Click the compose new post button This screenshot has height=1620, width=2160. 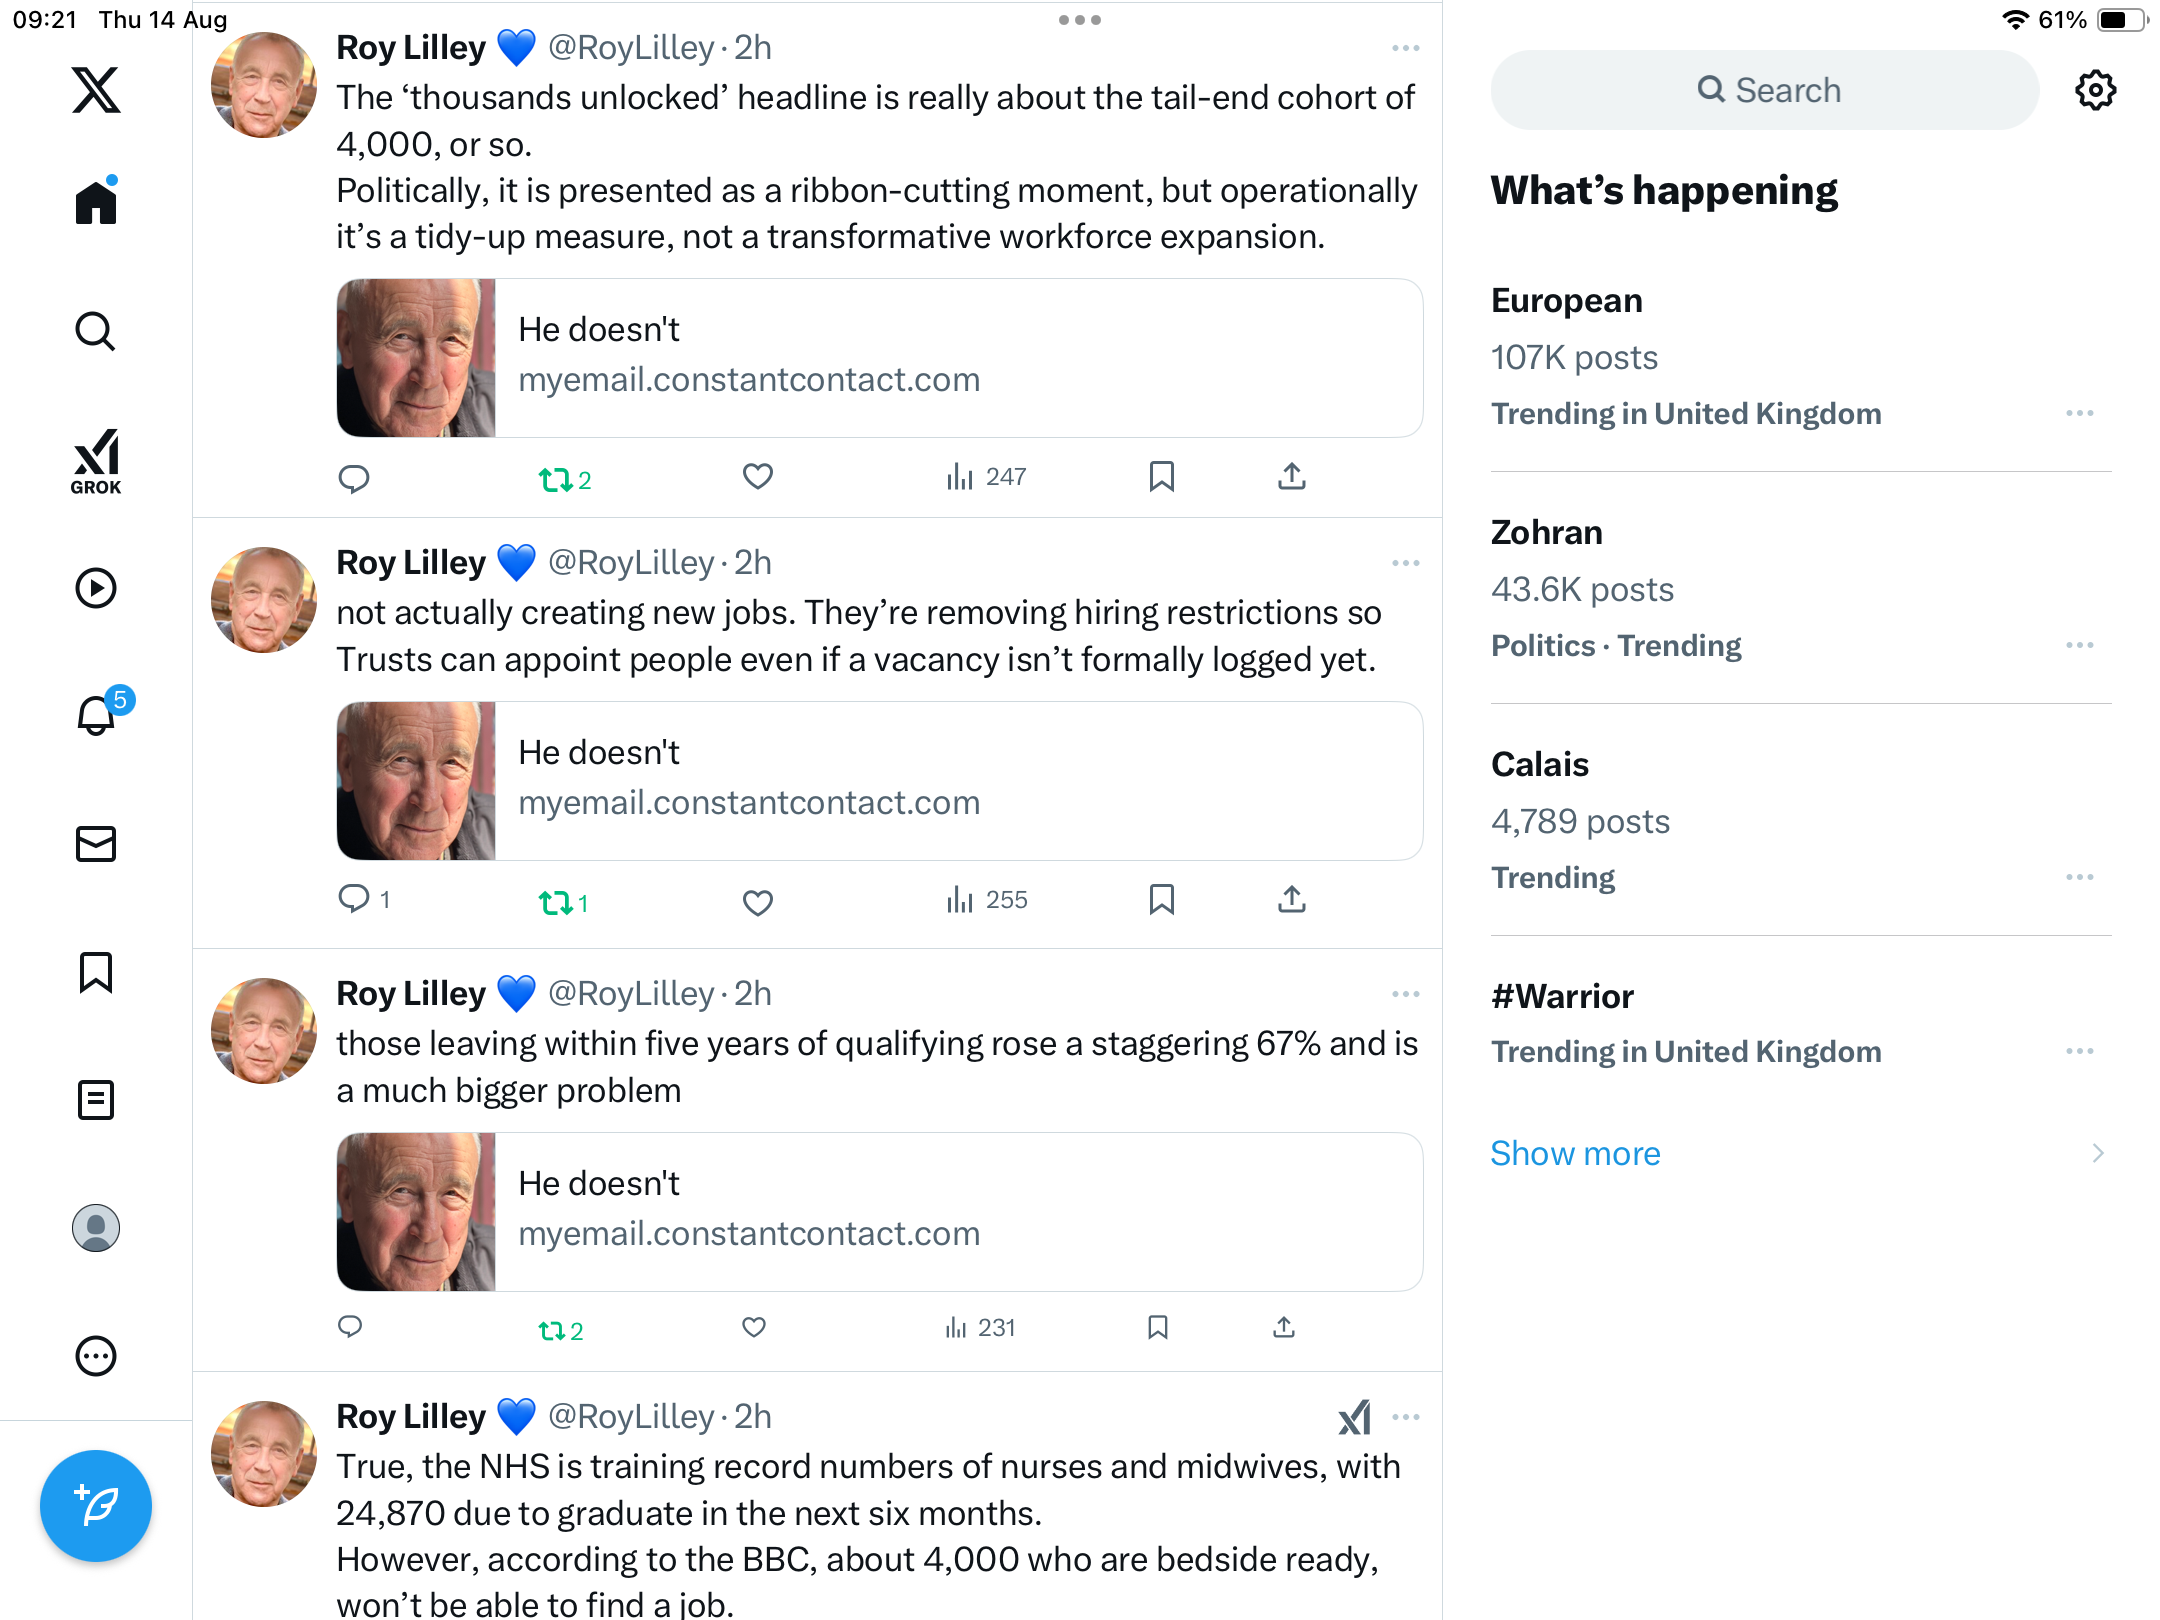(x=96, y=1506)
